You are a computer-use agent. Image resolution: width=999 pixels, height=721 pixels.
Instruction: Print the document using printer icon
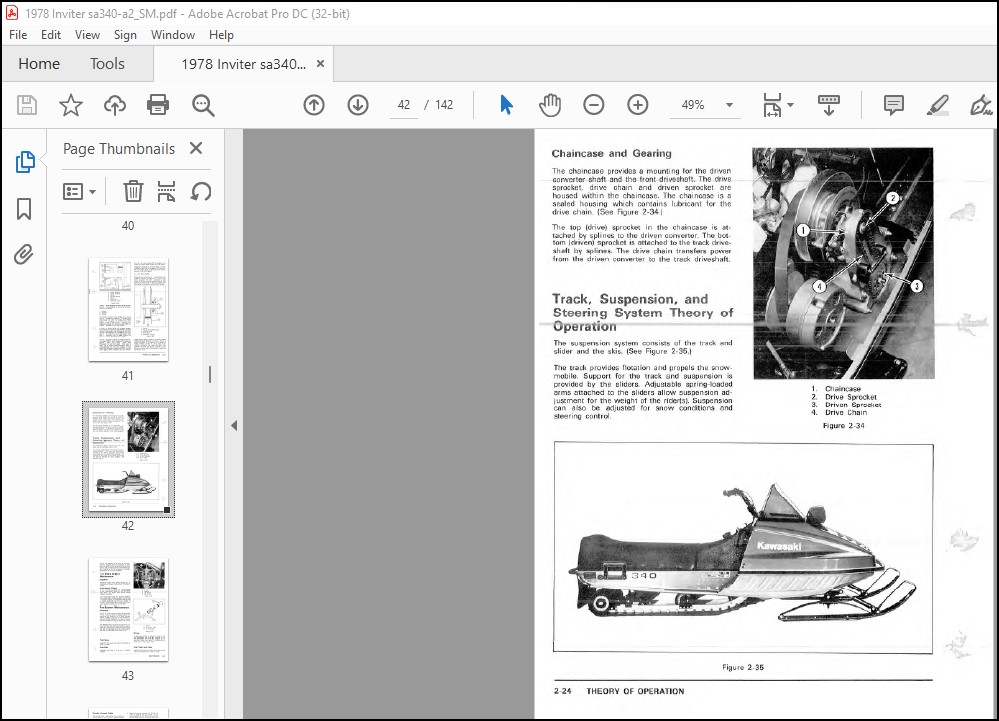click(158, 105)
